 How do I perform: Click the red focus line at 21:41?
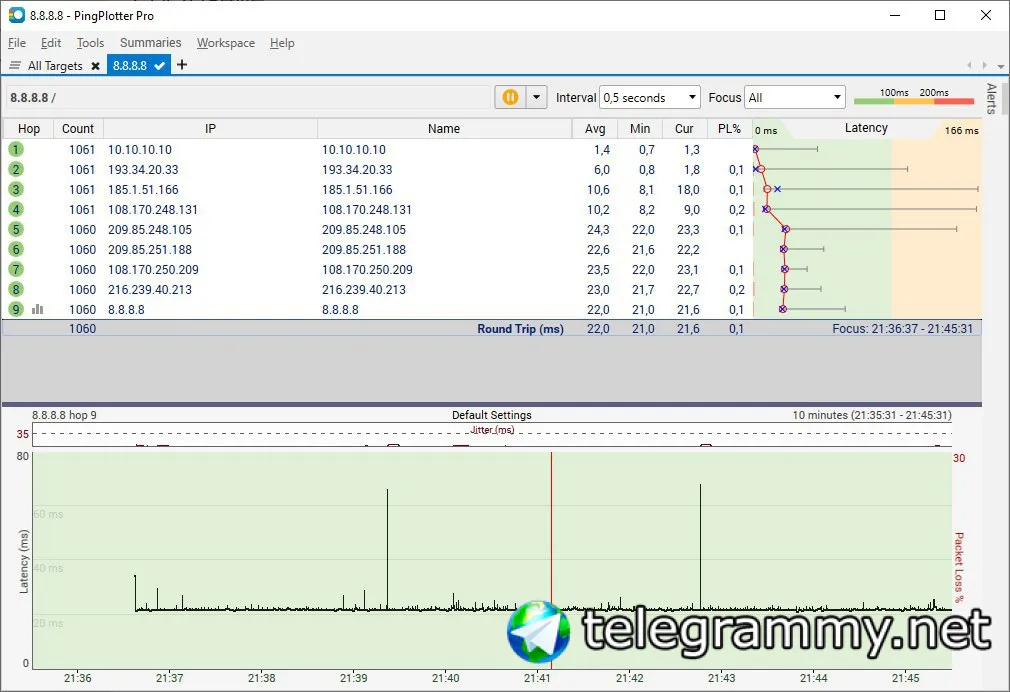click(x=551, y=559)
